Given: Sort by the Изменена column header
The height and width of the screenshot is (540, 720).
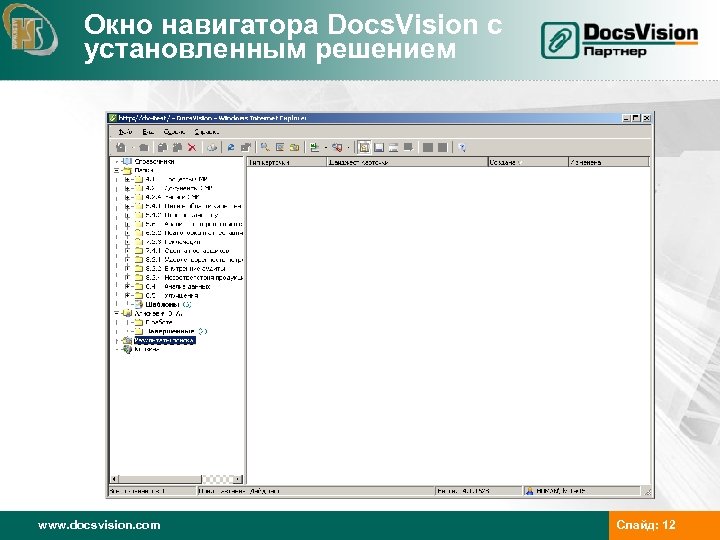Looking at the screenshot, I should pyautogui.click(x=609, y=162).
